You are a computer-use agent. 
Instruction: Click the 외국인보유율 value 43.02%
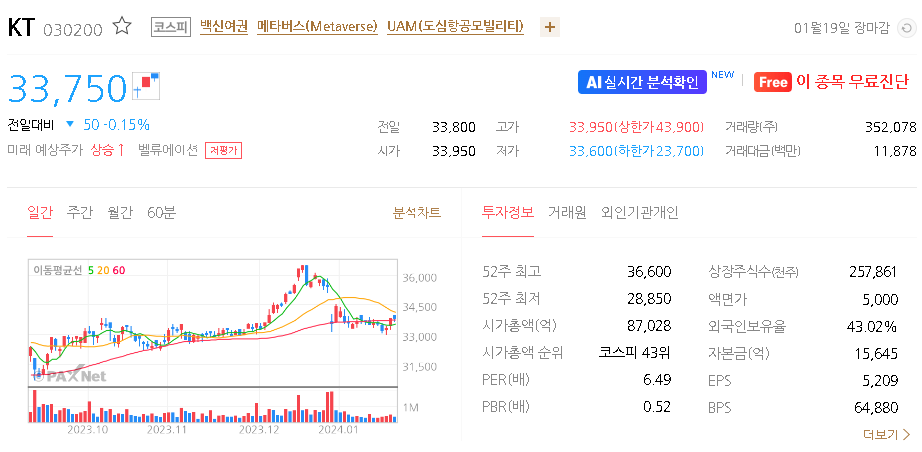coord(874,326)
